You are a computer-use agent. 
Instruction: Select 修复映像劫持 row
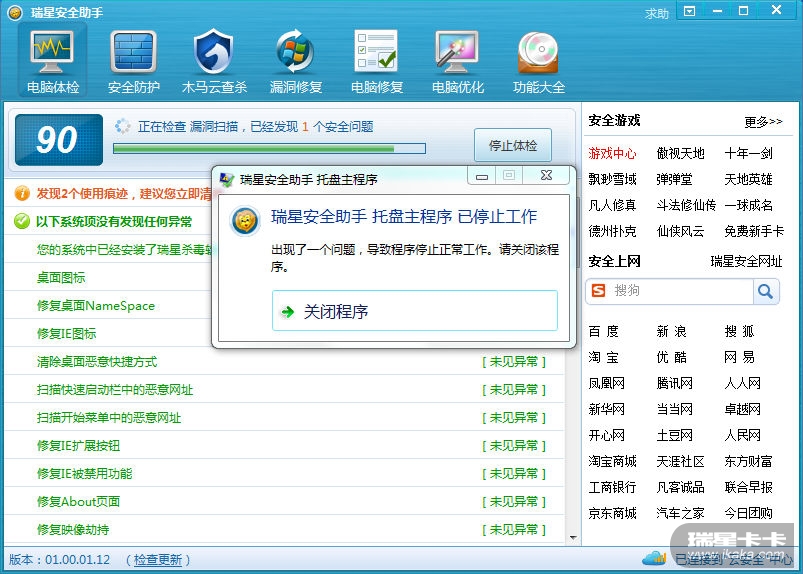coord(285,529)
